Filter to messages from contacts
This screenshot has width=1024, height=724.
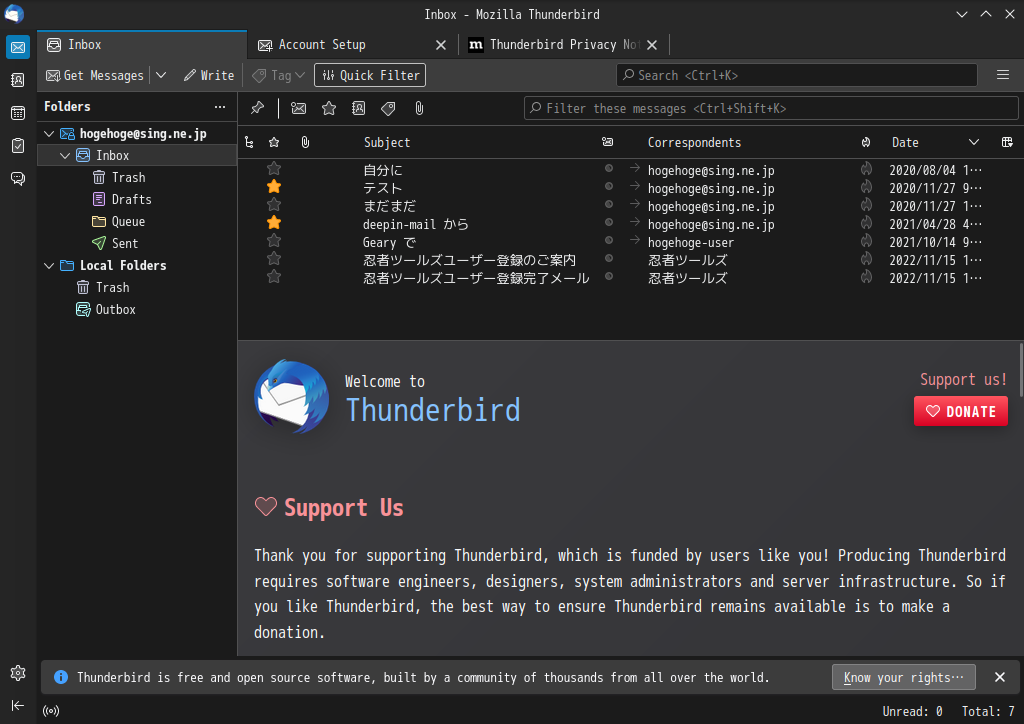[359, 108]
